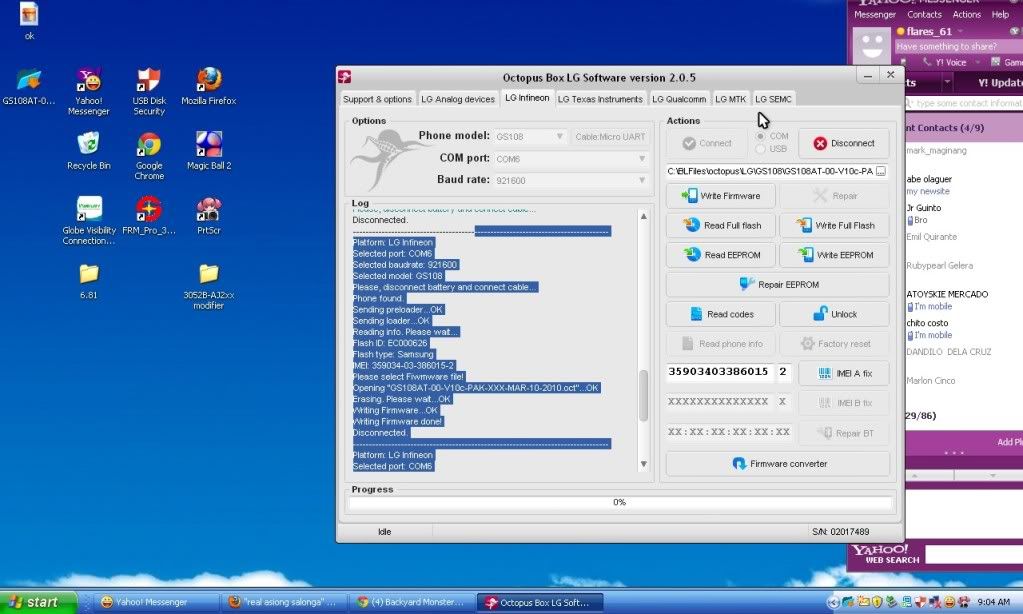Click Write EEPROM button
Image resolution: width=1023 pixels, height=614 pixels.
tap(834, 255)
